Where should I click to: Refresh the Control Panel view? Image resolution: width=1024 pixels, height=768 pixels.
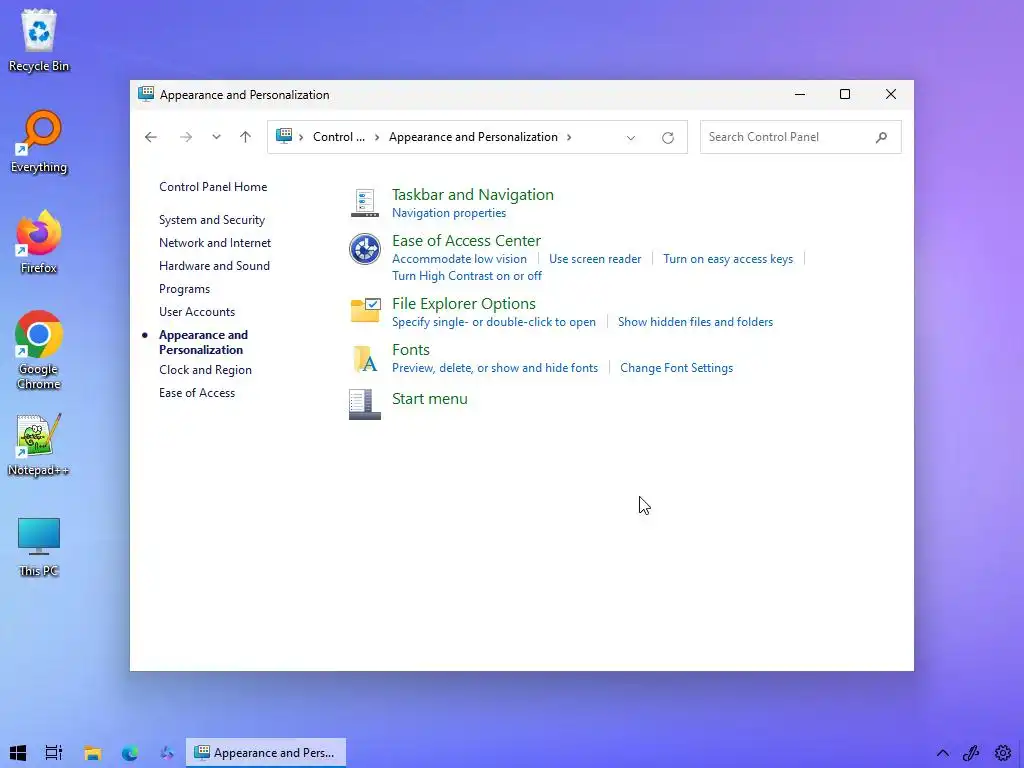(x=667, y=138)
